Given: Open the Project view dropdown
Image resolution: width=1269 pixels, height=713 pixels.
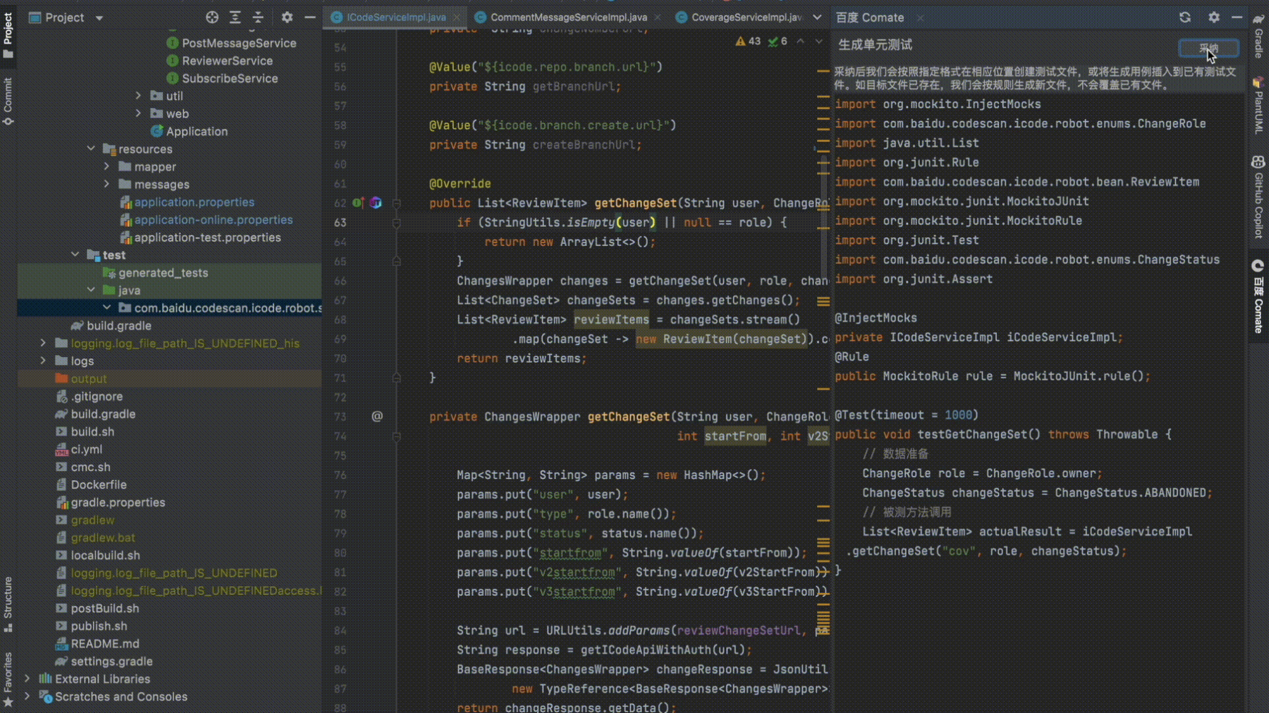Looking at the screenshot, I should [x=99, y=18].
